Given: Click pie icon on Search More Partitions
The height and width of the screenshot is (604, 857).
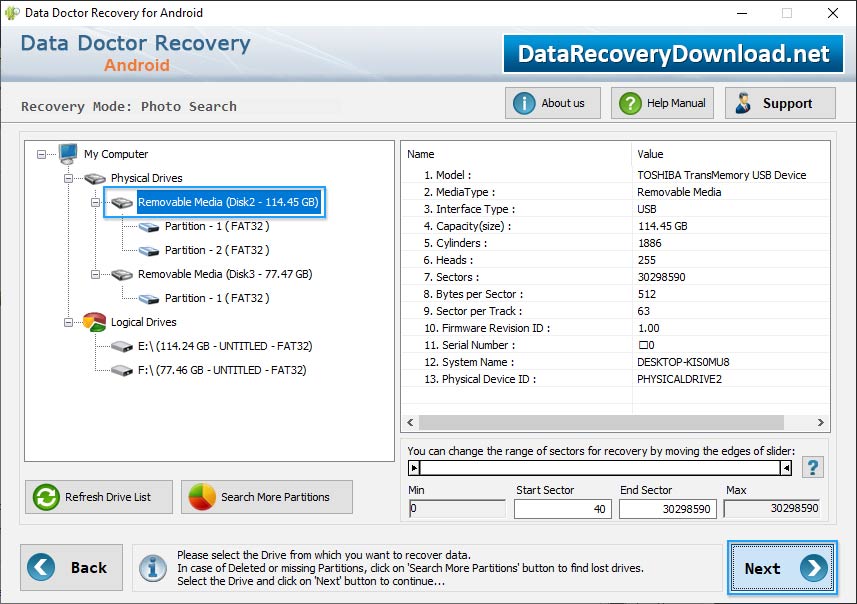Looking at the screenshot, I should (202, 497).
